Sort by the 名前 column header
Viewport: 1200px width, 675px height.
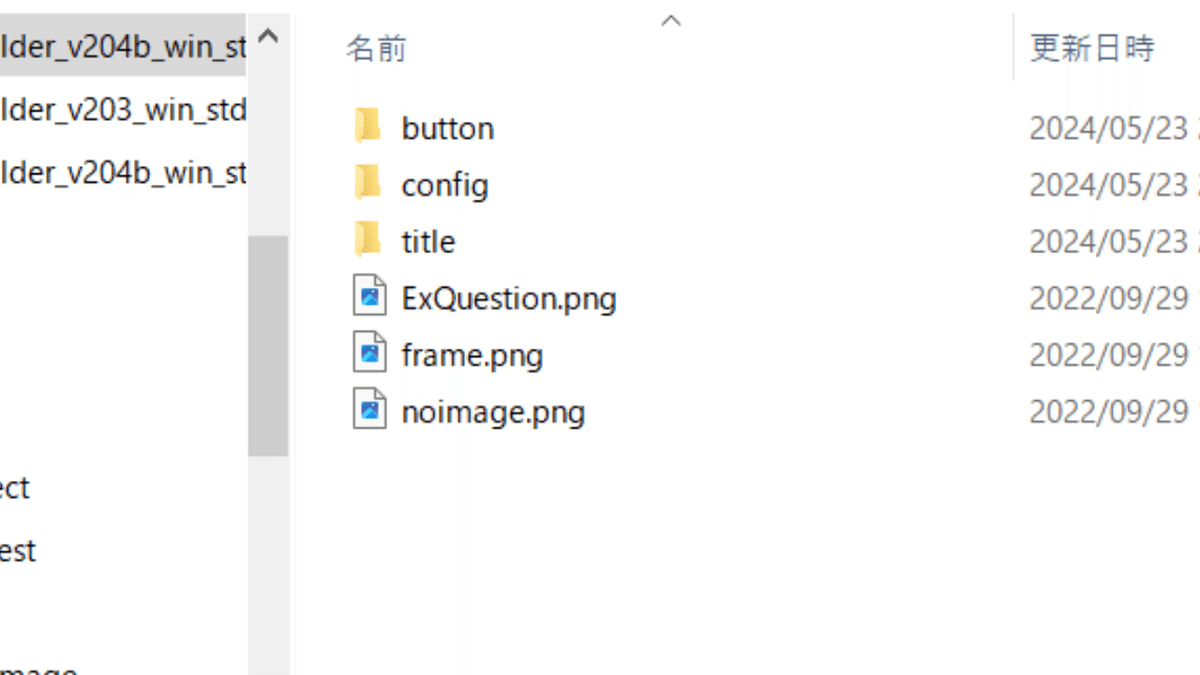pyautogui.click(x=376, y=48)
